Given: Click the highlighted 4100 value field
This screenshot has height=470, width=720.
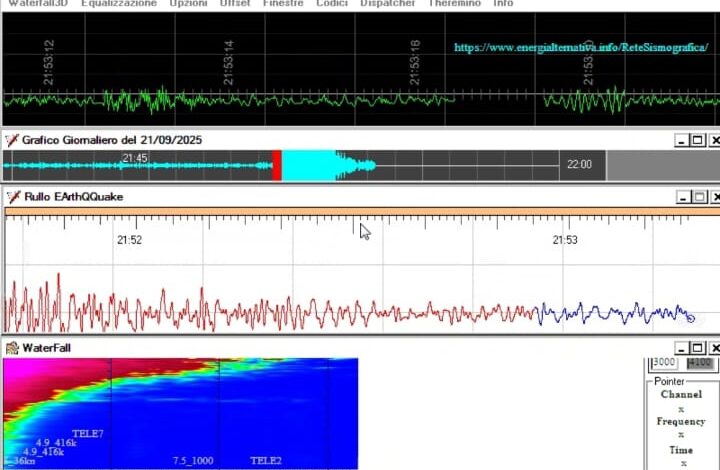Looking at the screenshot, I should pyautogui.click(x=699, y=363).
